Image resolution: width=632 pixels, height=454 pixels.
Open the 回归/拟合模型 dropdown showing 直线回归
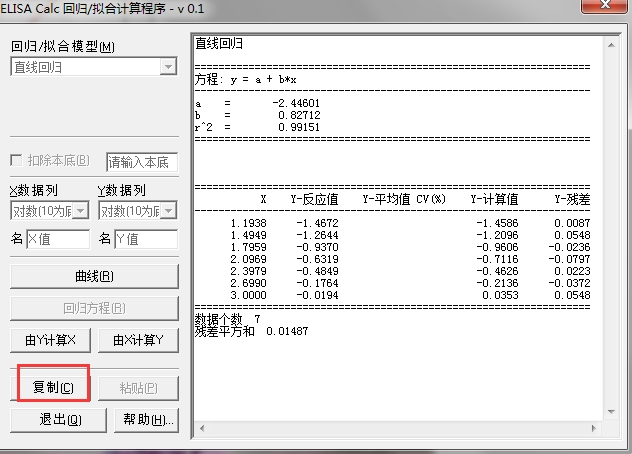(94, 67)
